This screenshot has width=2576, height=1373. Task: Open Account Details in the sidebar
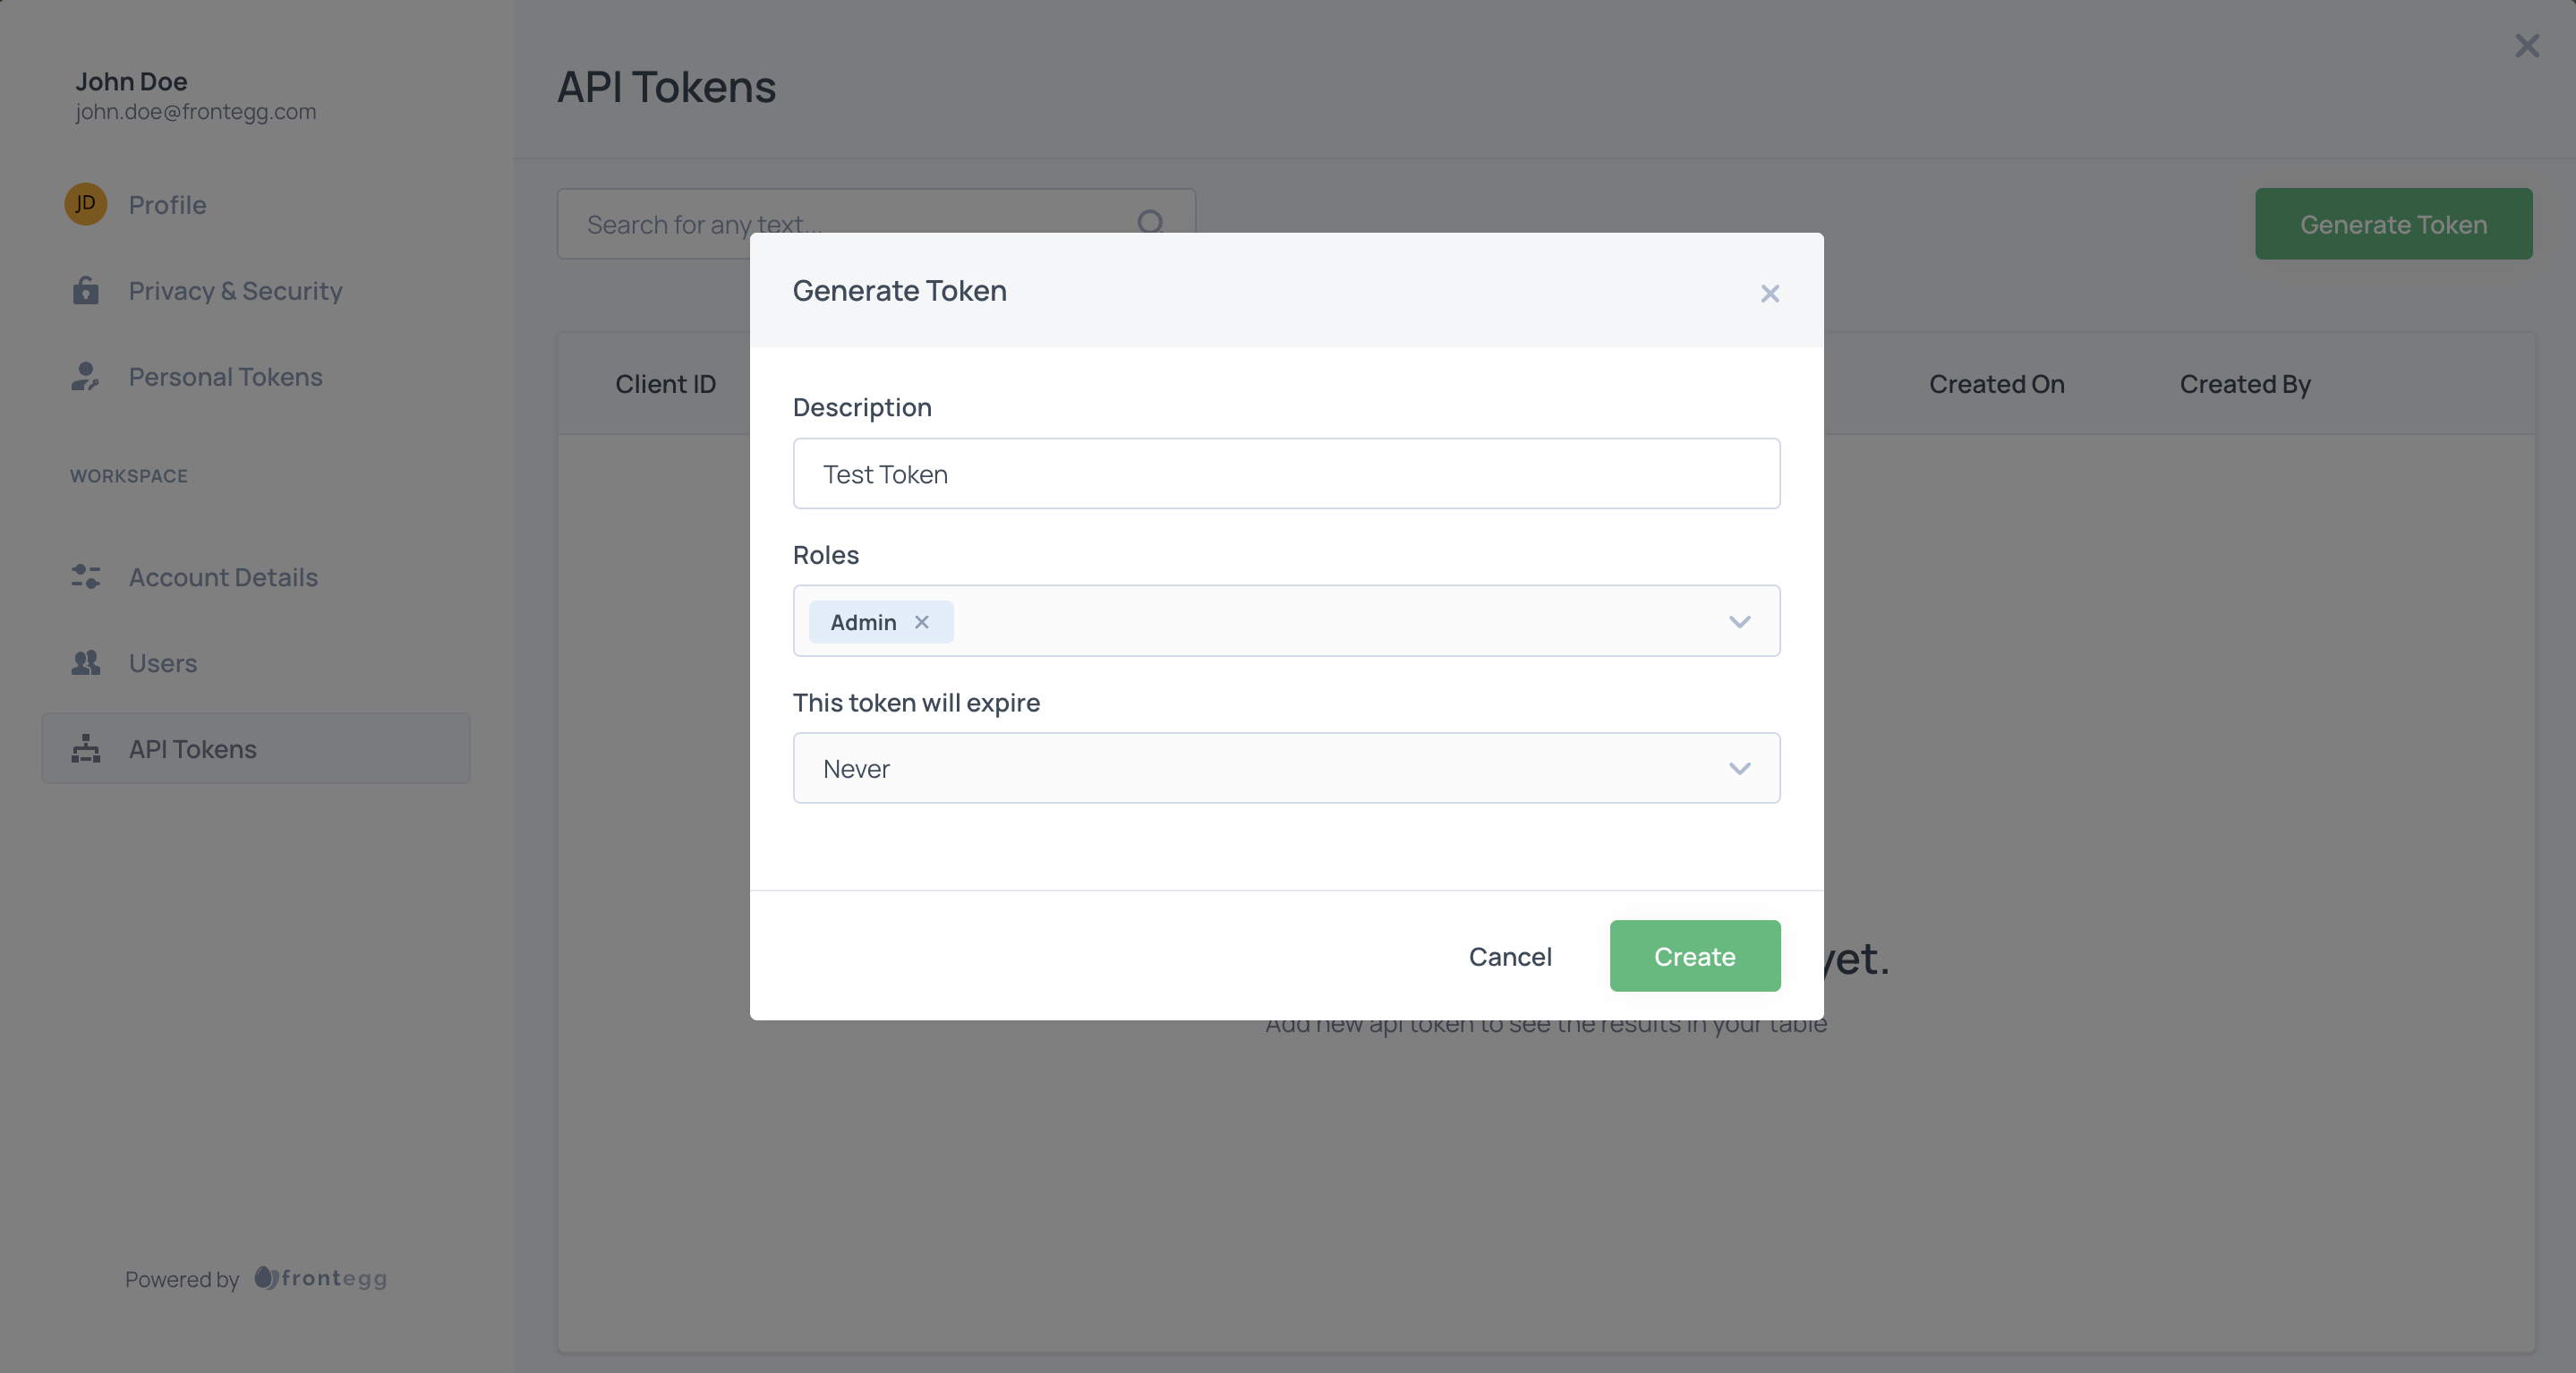click(x=223, y=577)
